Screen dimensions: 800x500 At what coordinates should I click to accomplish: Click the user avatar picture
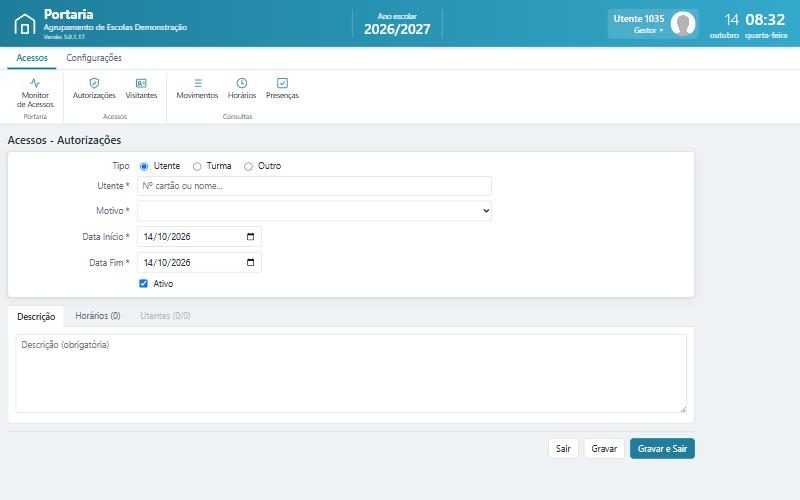tap(683, 23)
